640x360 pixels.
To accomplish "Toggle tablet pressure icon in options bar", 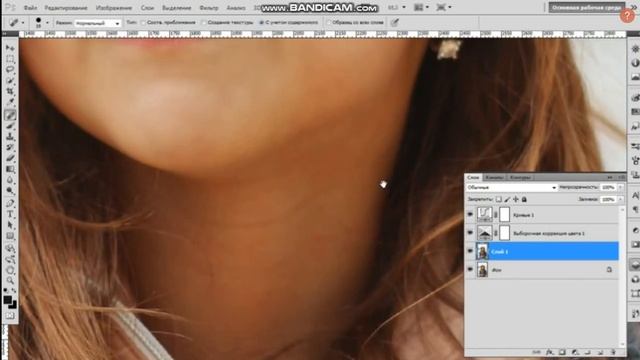I will 394,22.
